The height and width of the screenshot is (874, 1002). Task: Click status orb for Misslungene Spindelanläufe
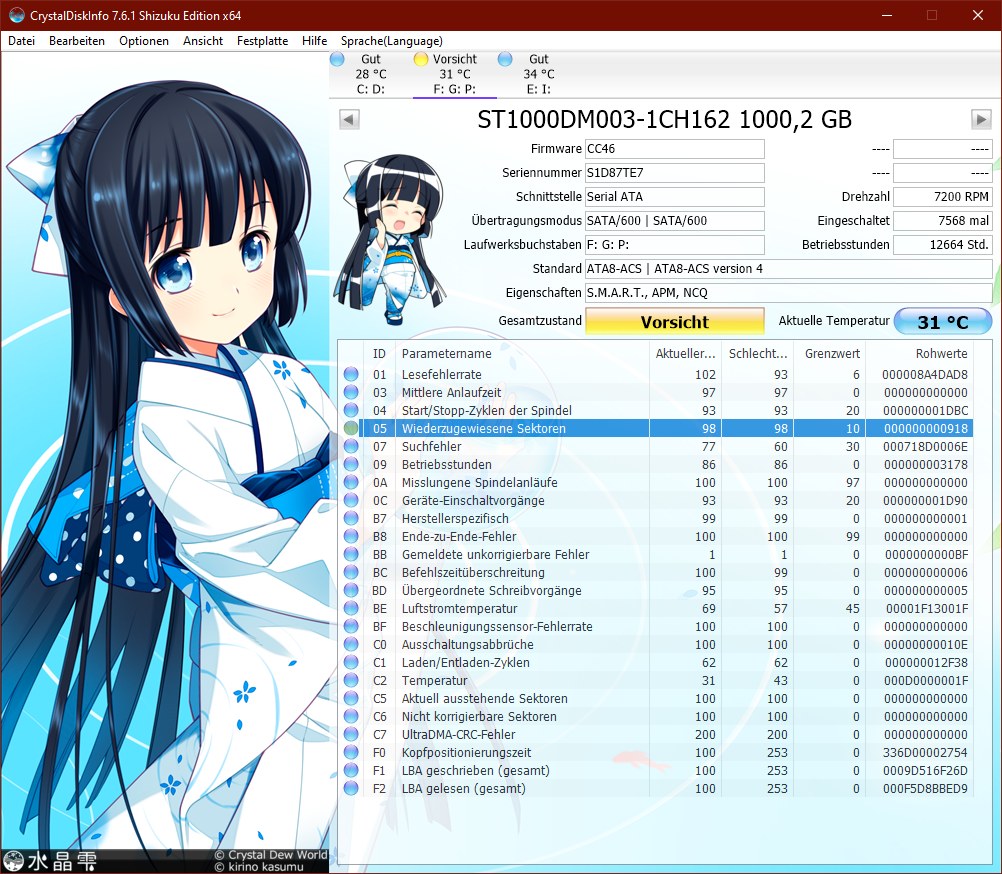351,482
